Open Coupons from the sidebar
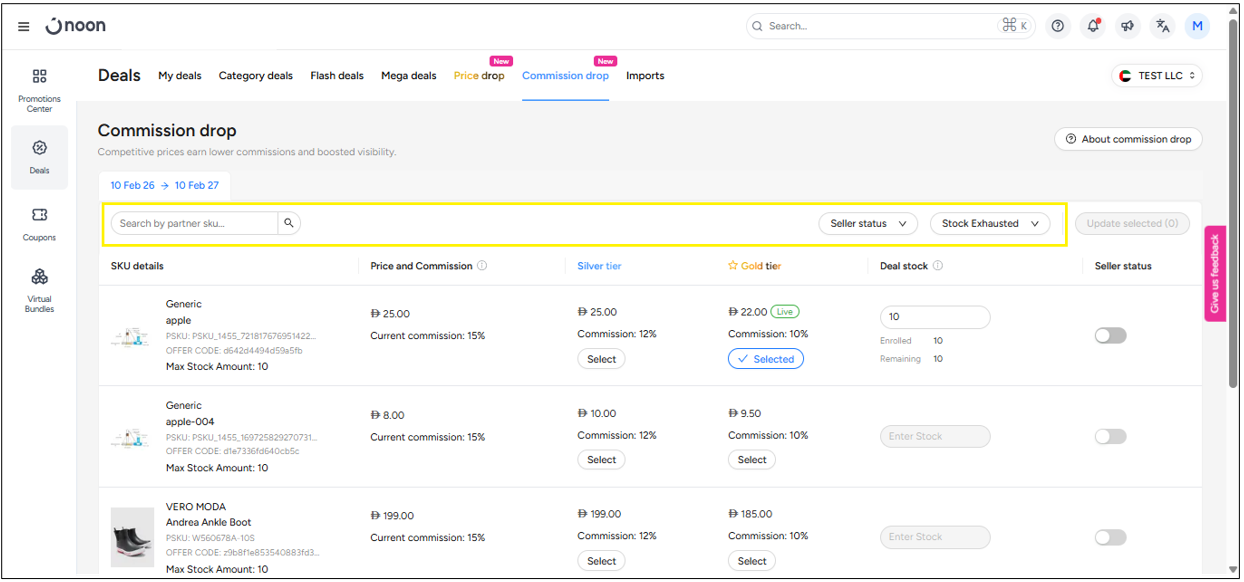This screenshot has height=582, width=1244. coord(39,224)
